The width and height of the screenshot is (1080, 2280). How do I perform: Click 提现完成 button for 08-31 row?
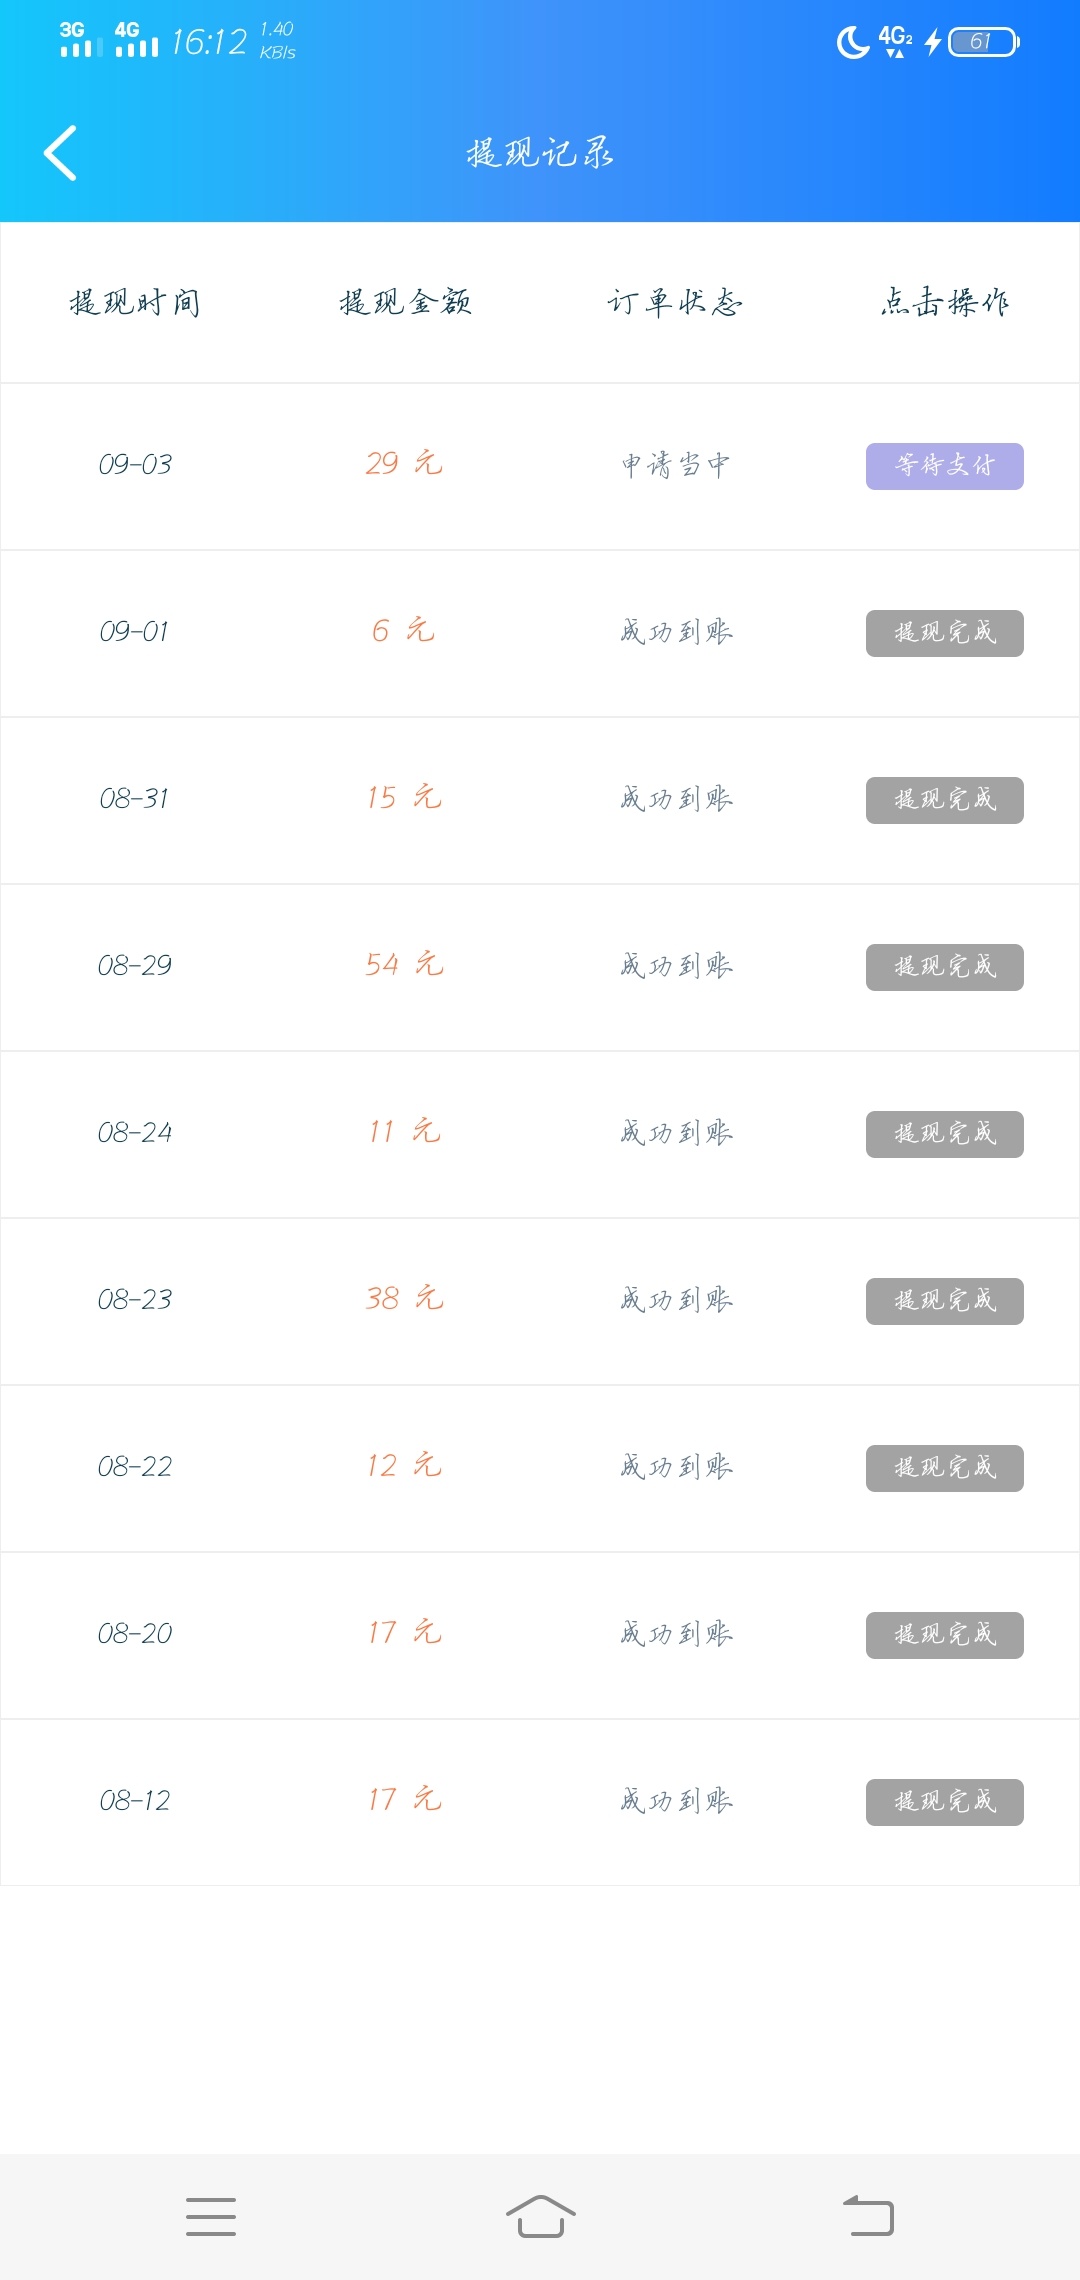coord(945,800)
